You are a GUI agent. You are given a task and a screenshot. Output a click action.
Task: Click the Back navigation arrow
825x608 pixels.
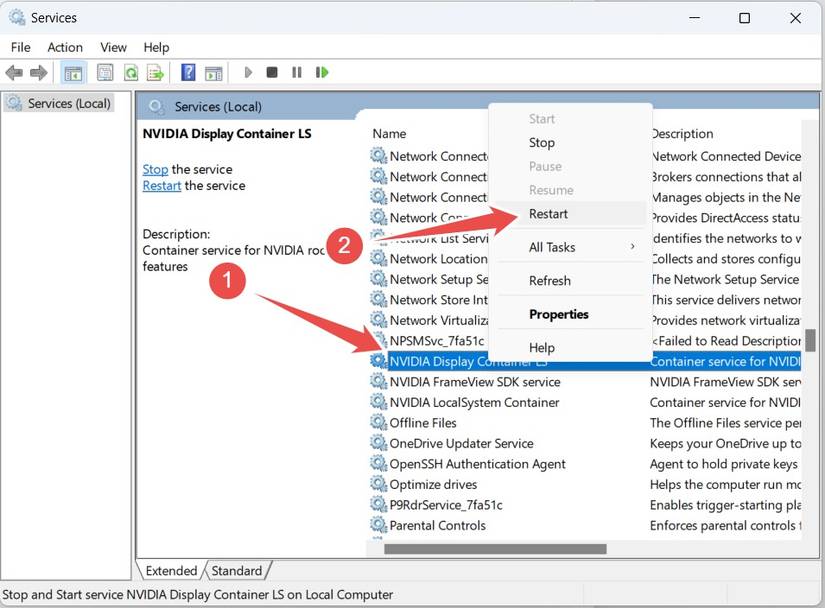[14, 72]
